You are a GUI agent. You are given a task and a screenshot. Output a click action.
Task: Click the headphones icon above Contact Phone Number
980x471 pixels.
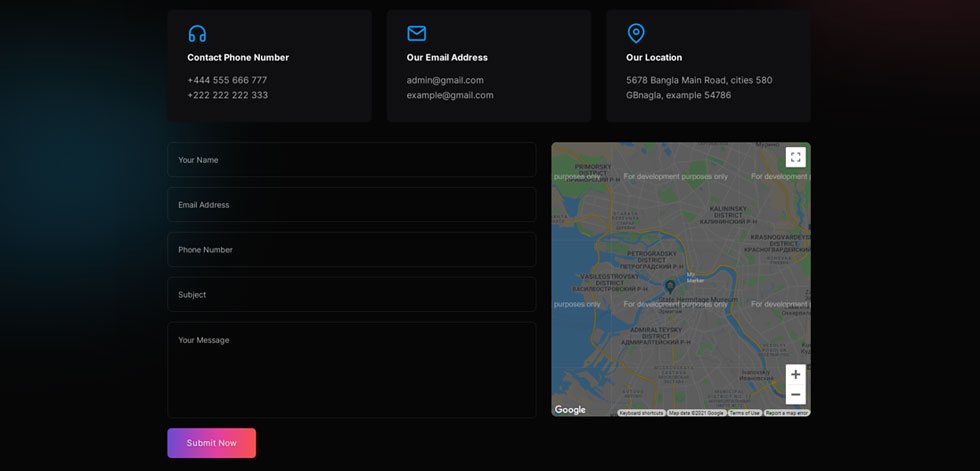point(197,34)
